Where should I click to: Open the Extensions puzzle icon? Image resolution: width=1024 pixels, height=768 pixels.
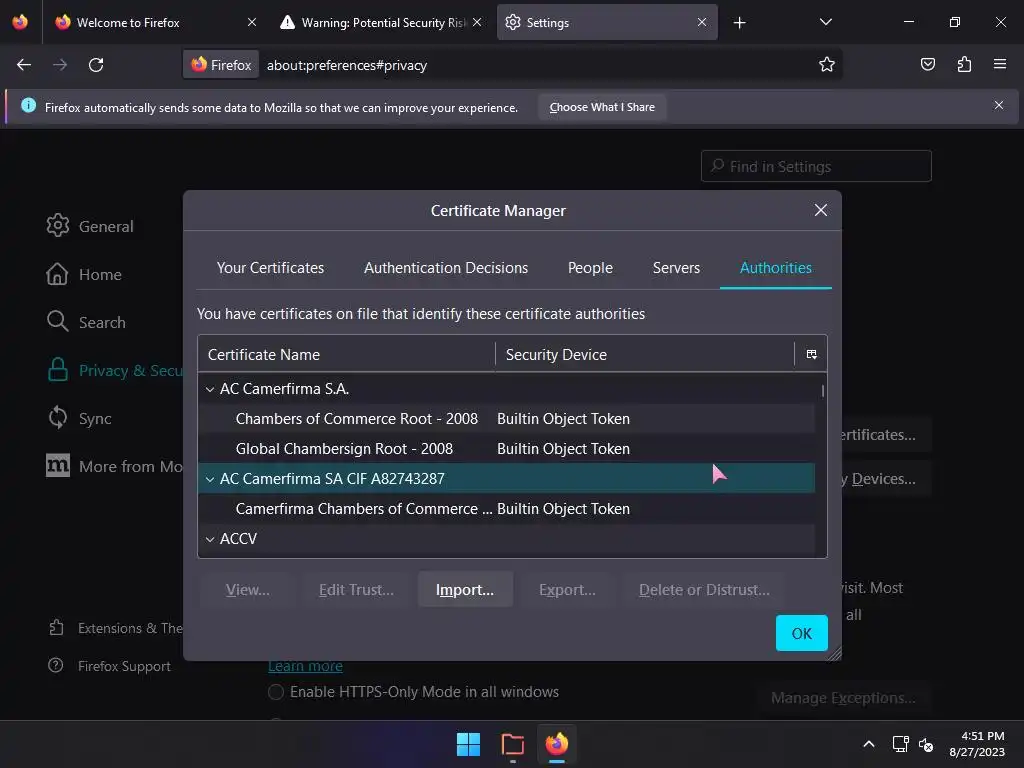[964, 64]
